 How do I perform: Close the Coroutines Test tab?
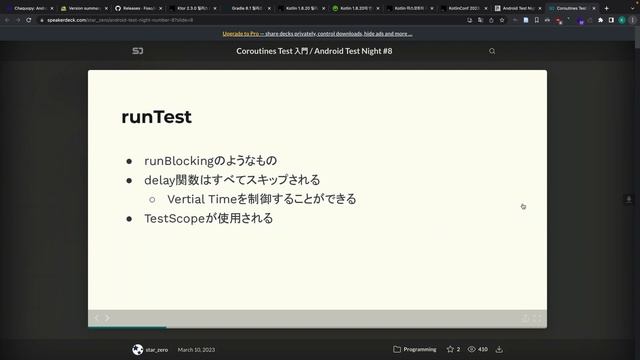pyautogui.click(x=594, y=8)
